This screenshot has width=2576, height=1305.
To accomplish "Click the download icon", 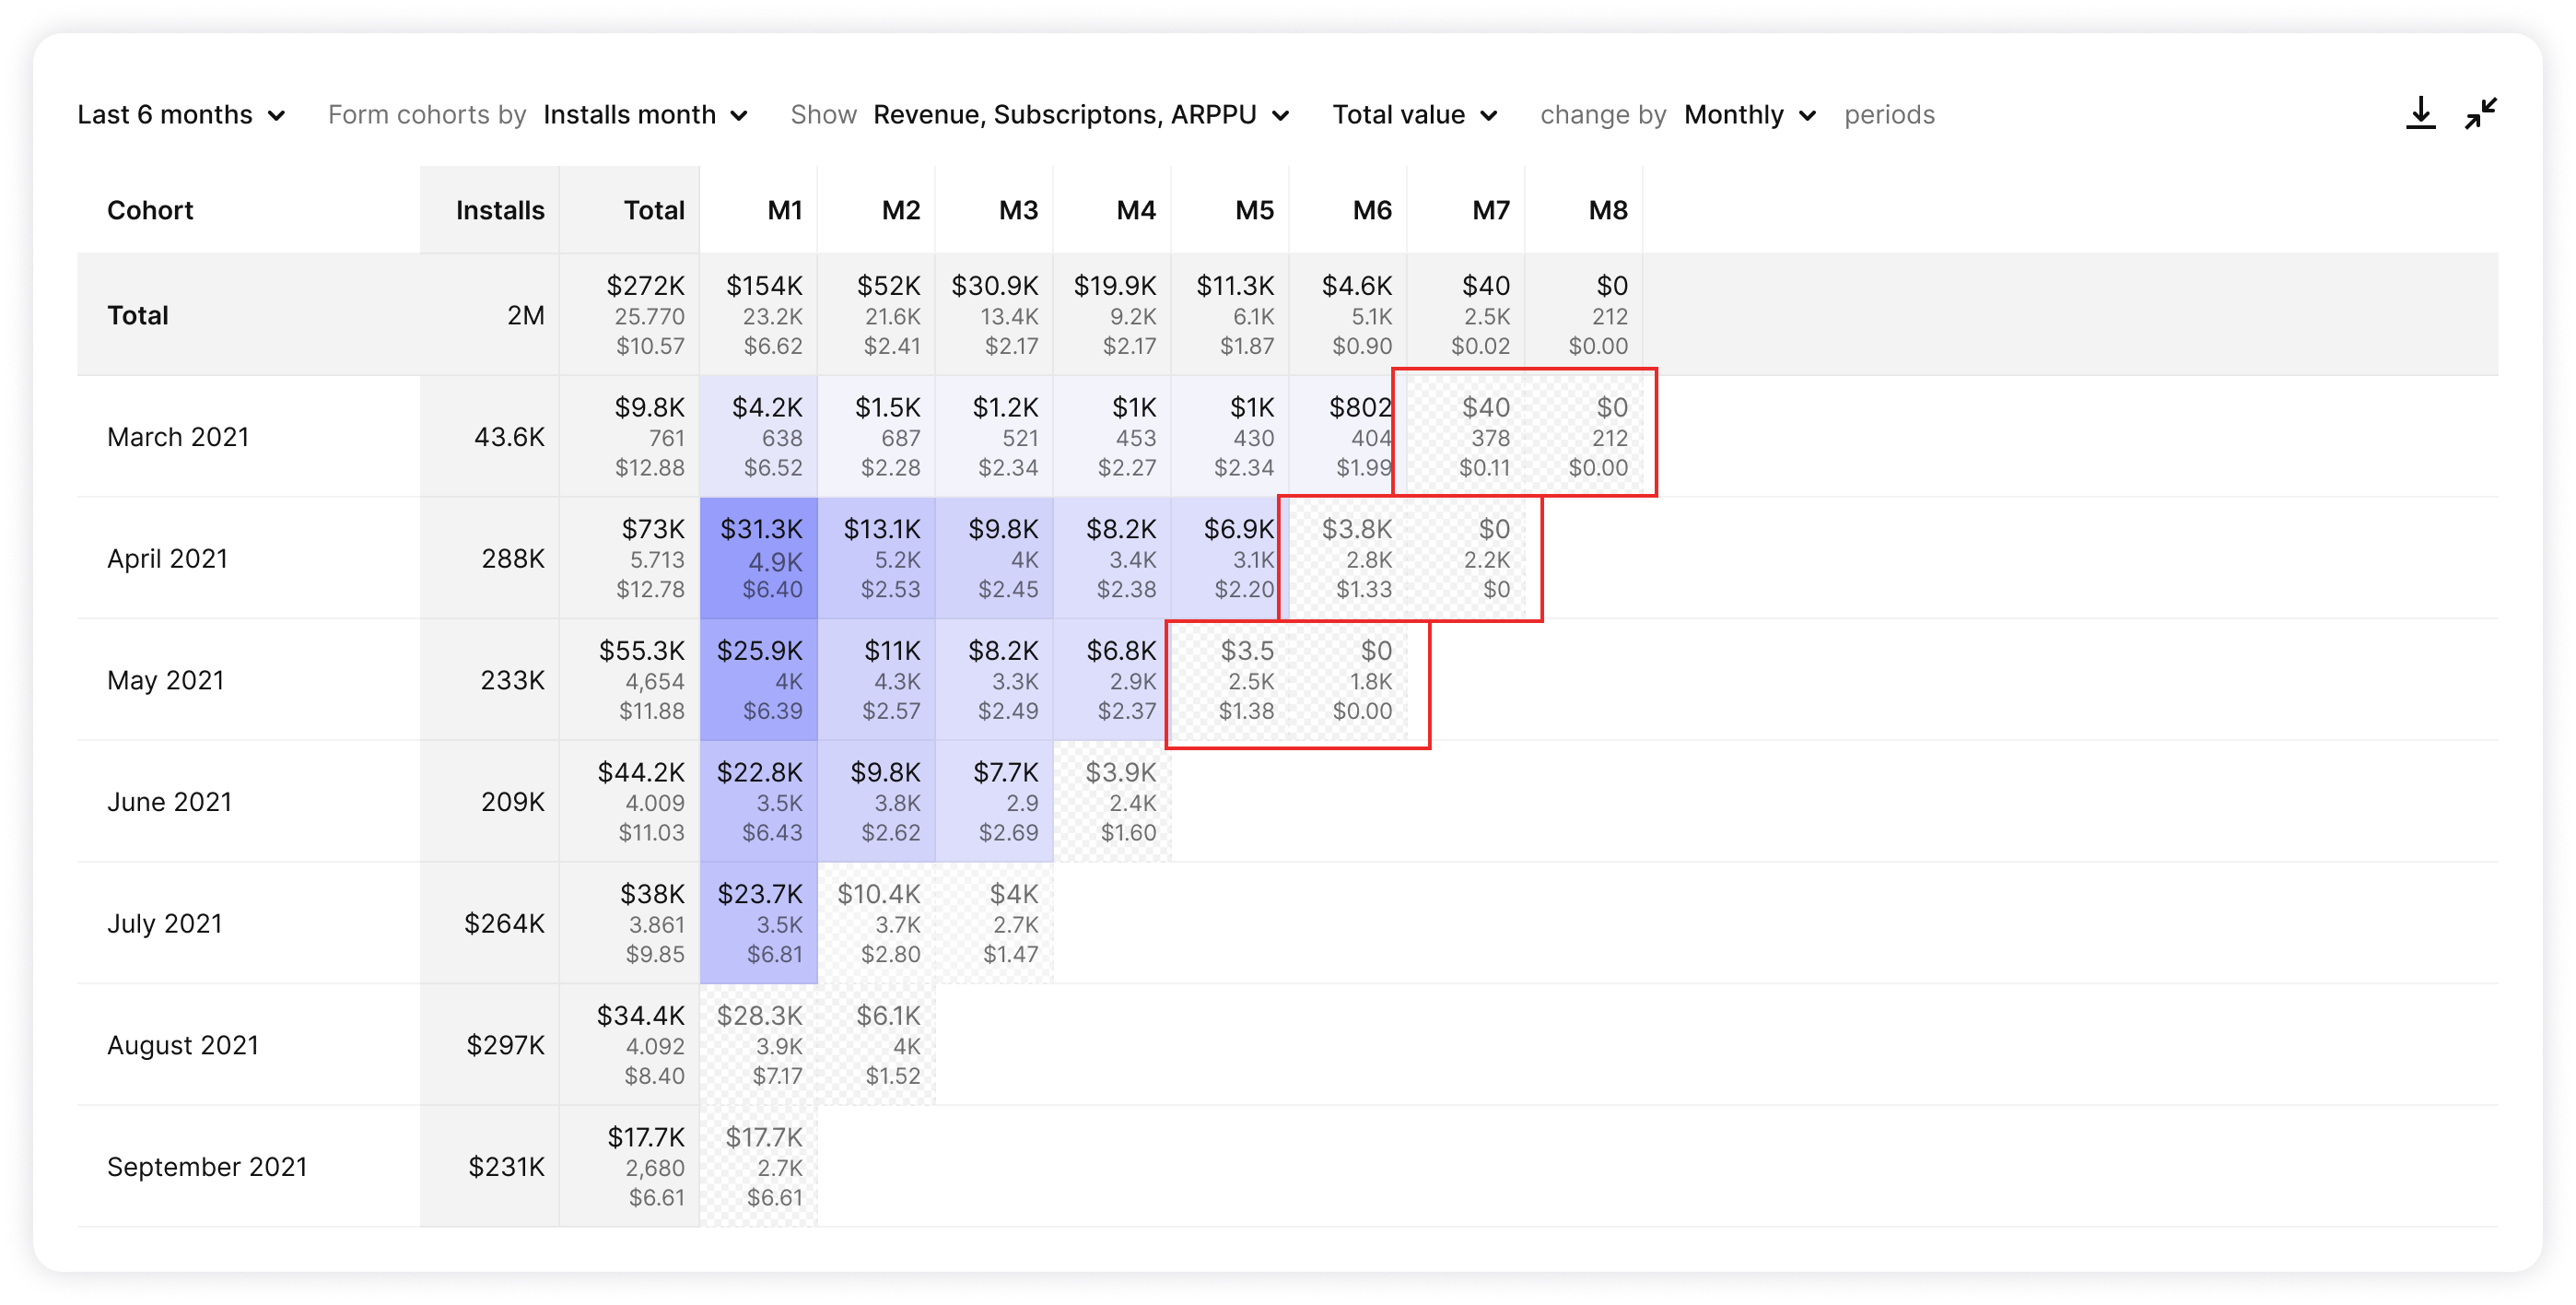I will pyautogui.click(x=2419, y=113).
